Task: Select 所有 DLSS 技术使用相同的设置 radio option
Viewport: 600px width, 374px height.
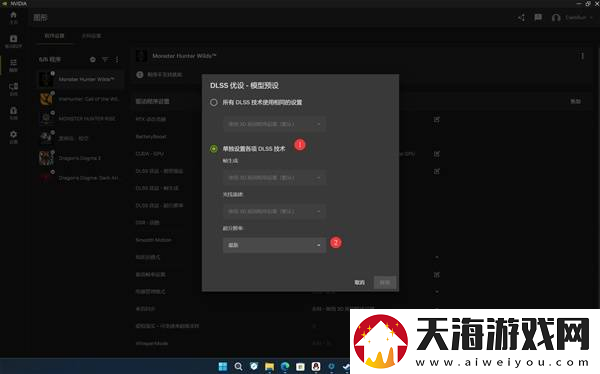Action: (214, 103)
